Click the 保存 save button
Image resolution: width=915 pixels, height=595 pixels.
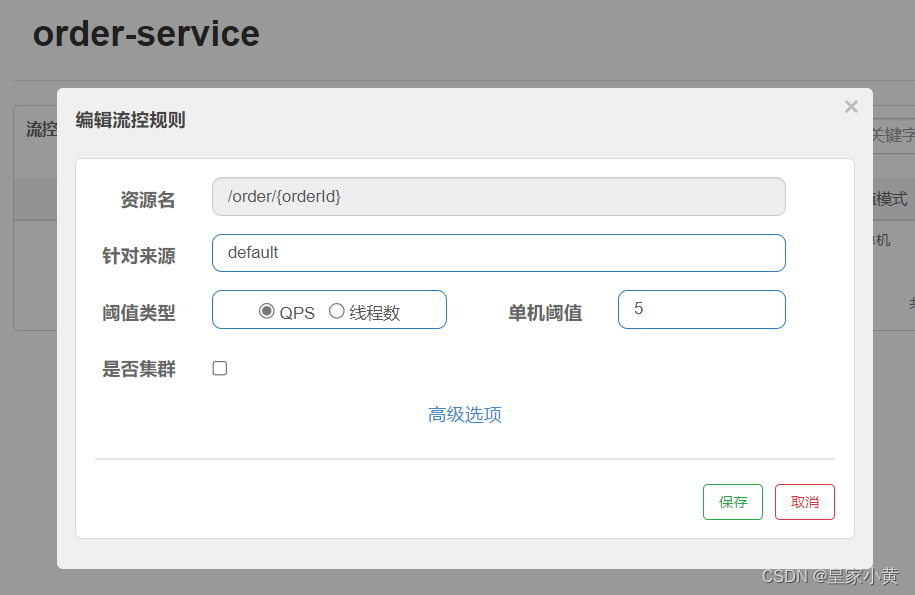click(x=733, y=502)
